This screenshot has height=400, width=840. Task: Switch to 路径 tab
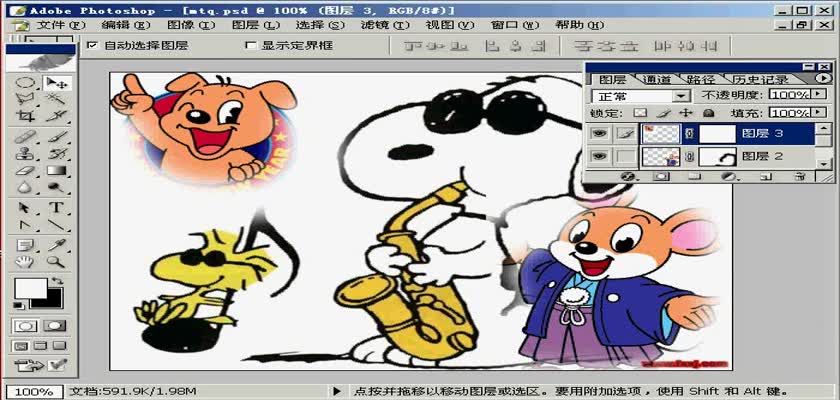tap(701, 80)
